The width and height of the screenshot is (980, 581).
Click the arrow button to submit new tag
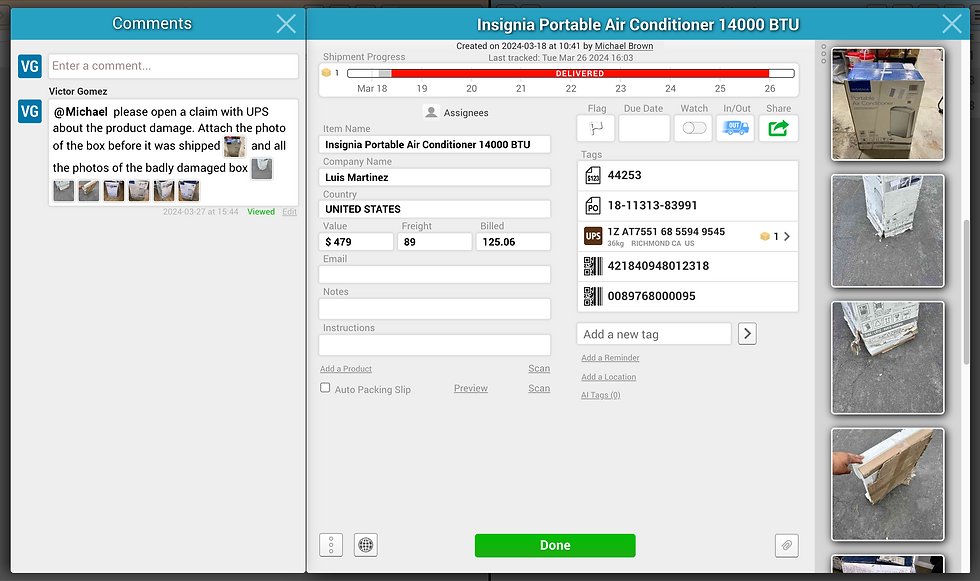(747, 334)
